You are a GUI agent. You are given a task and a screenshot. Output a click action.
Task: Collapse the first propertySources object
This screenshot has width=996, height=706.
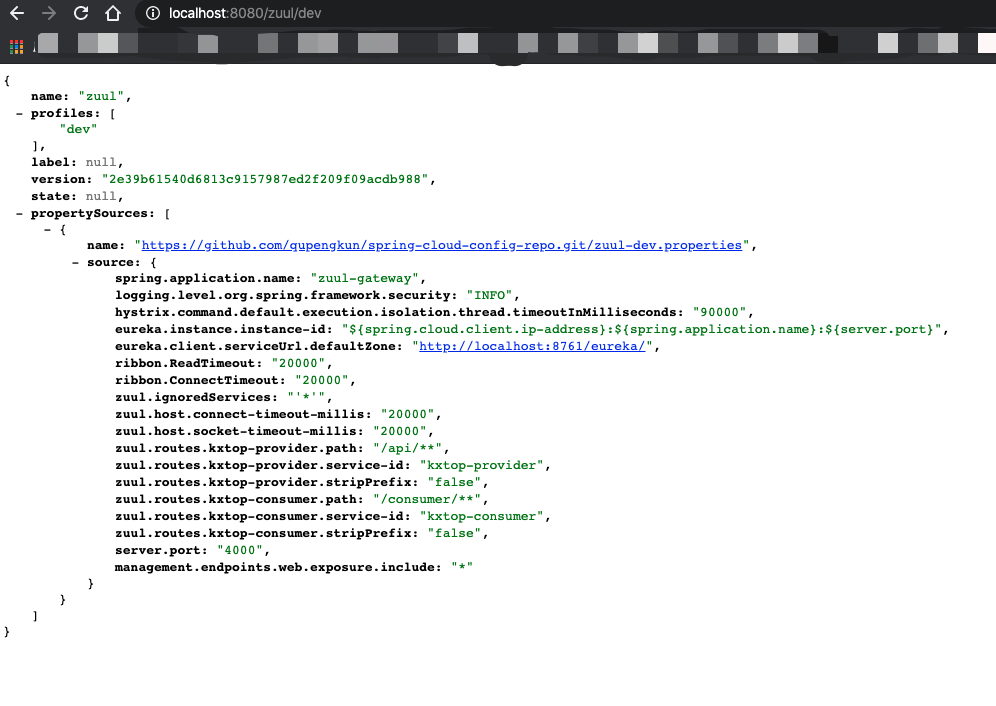[x=46, y=229]
